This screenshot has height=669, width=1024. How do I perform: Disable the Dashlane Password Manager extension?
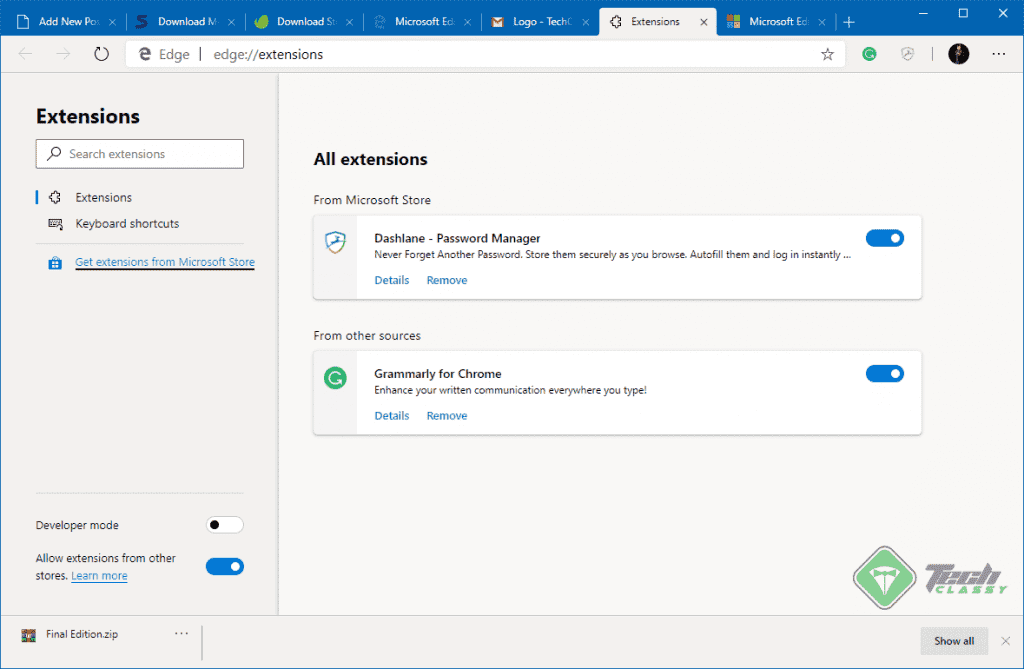pyautogui.click(x=884, y=238)
